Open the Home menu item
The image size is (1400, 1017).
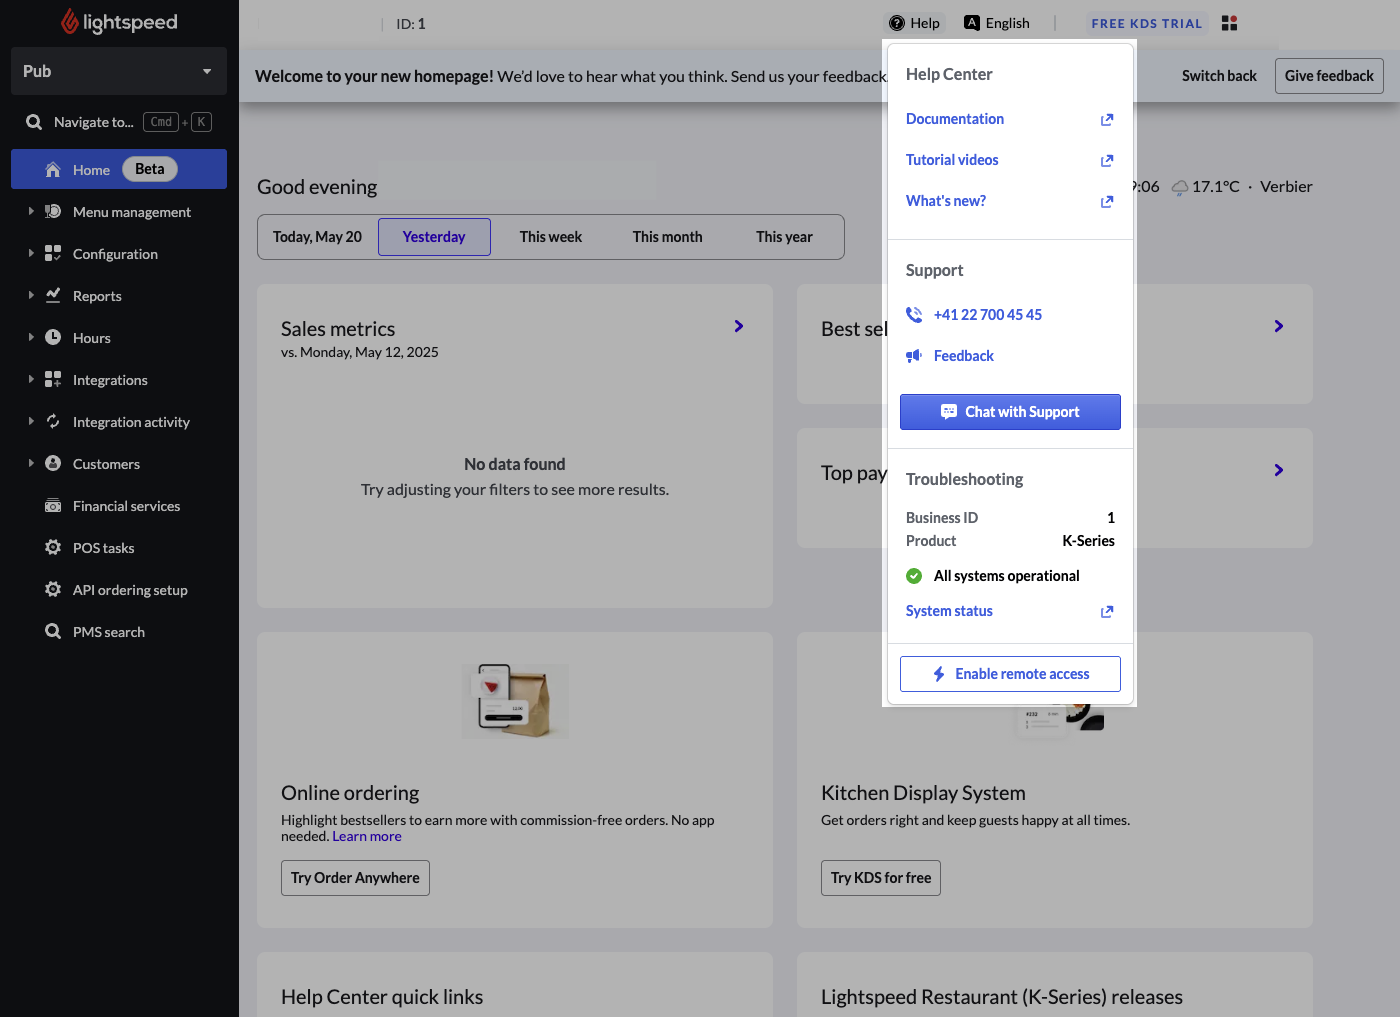pos(91,170)
